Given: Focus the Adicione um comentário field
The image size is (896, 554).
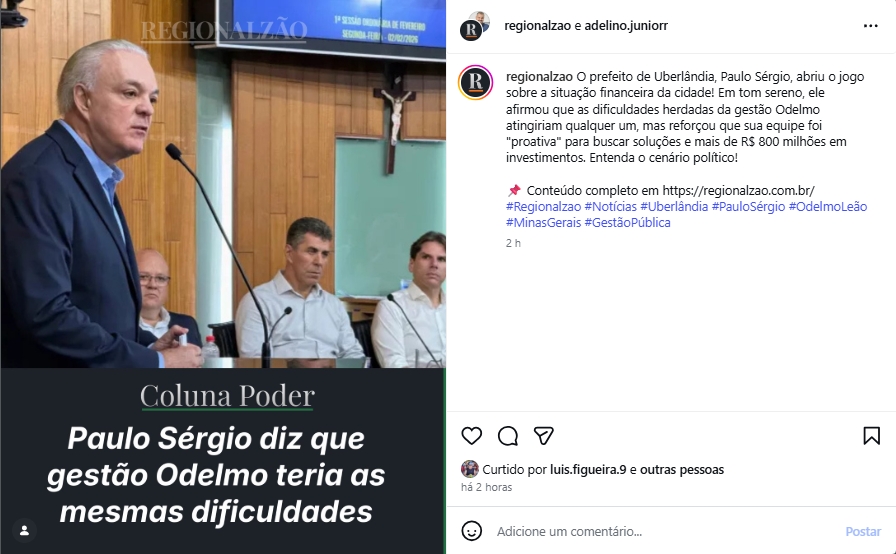Looking at the screenshot, I should coord(663,531).
